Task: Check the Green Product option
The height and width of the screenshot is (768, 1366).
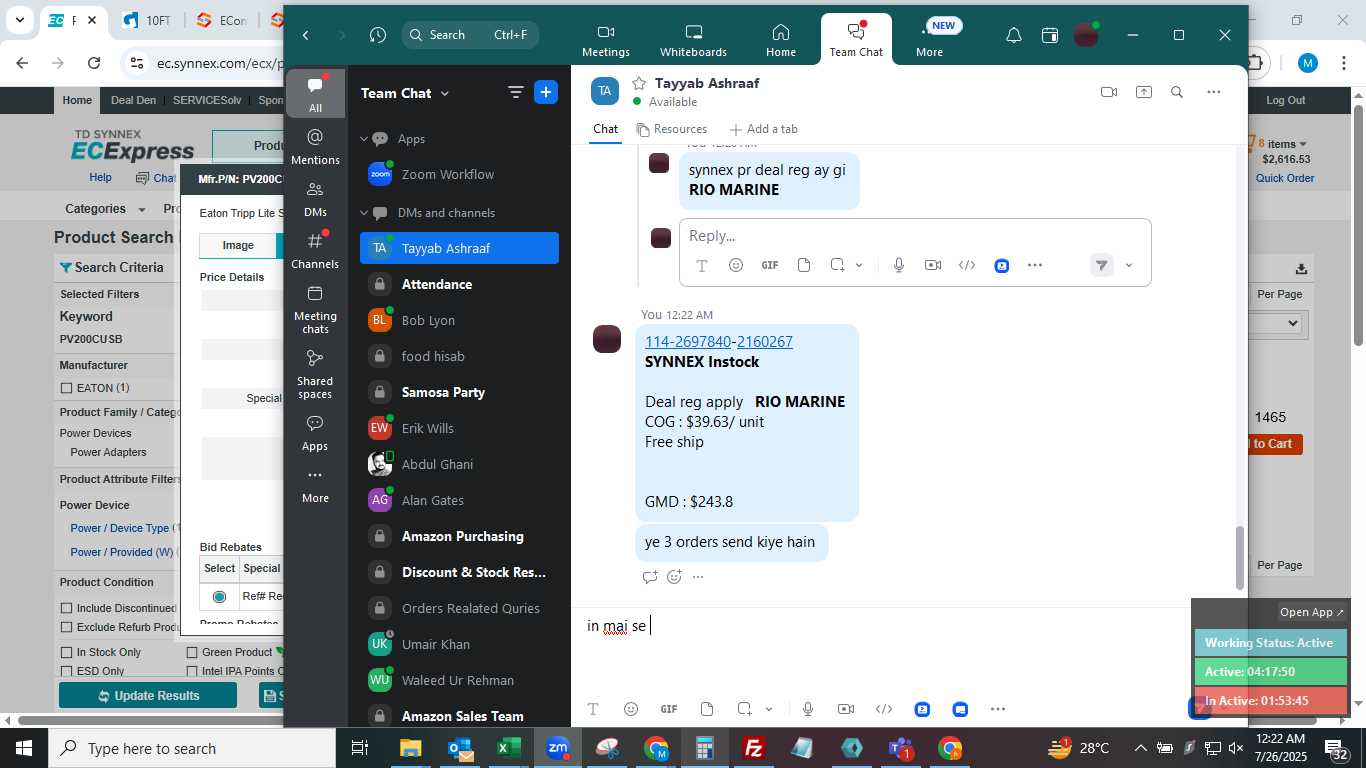Action: 192,652
